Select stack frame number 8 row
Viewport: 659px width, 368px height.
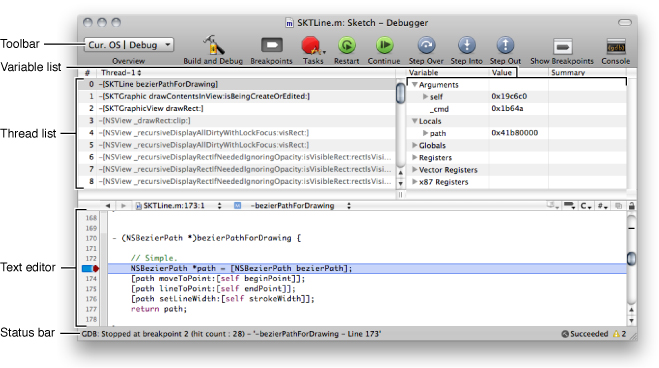click(236, 181)
